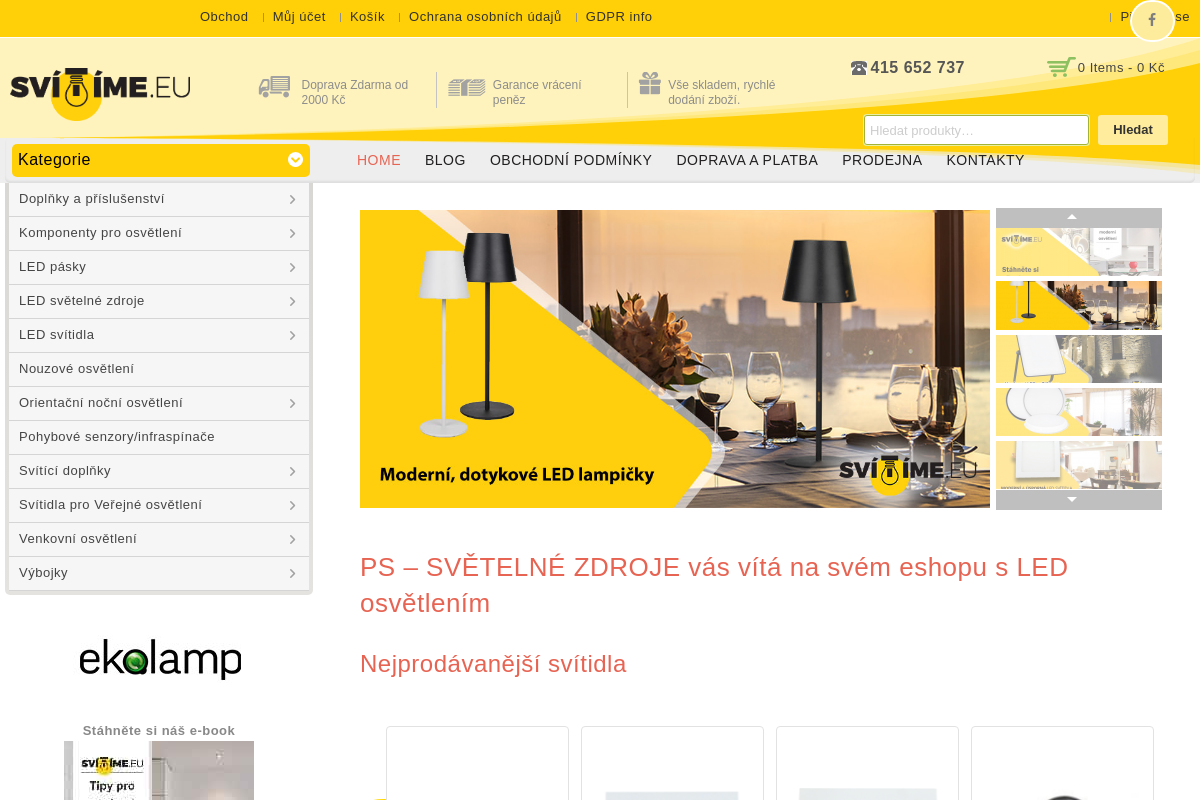Open the shopping cart icon

[x=1061, y=67]
